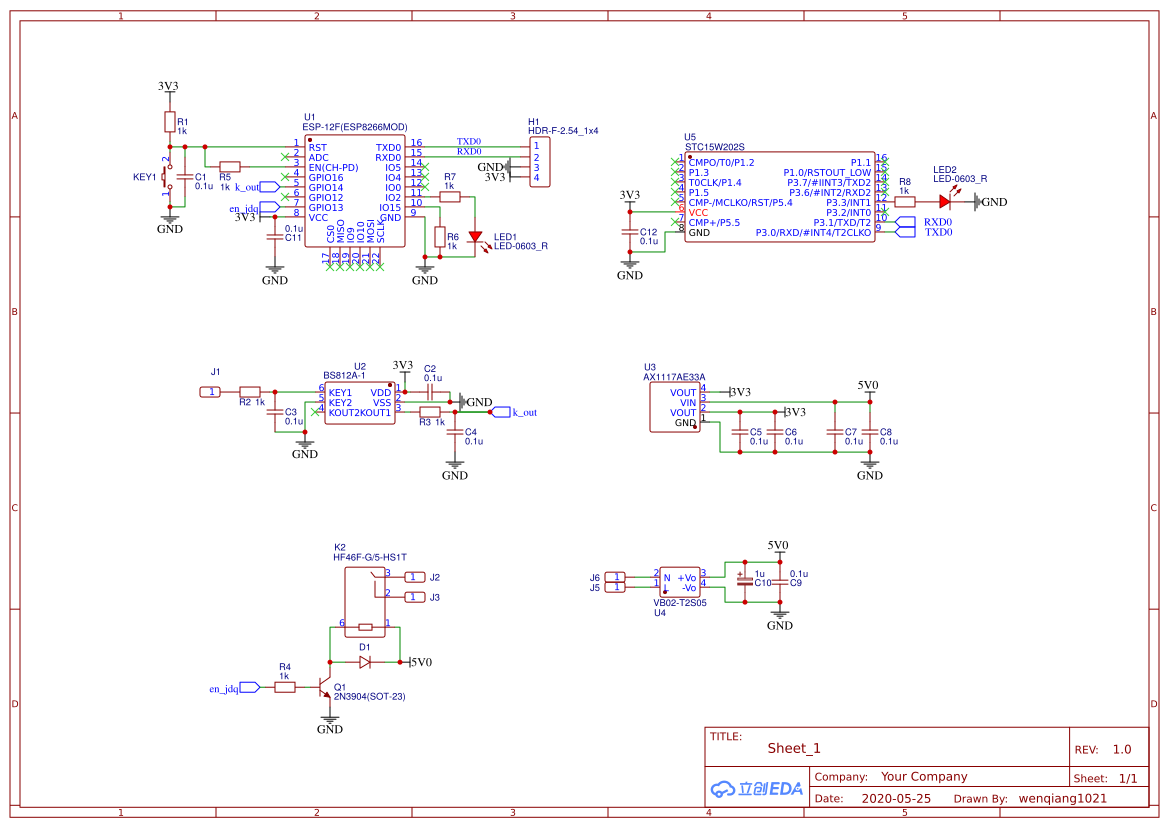The height and width of the screenshot is (828, 1169).
Task: Select the R2 resistor symbol
Action: point(250,392)
